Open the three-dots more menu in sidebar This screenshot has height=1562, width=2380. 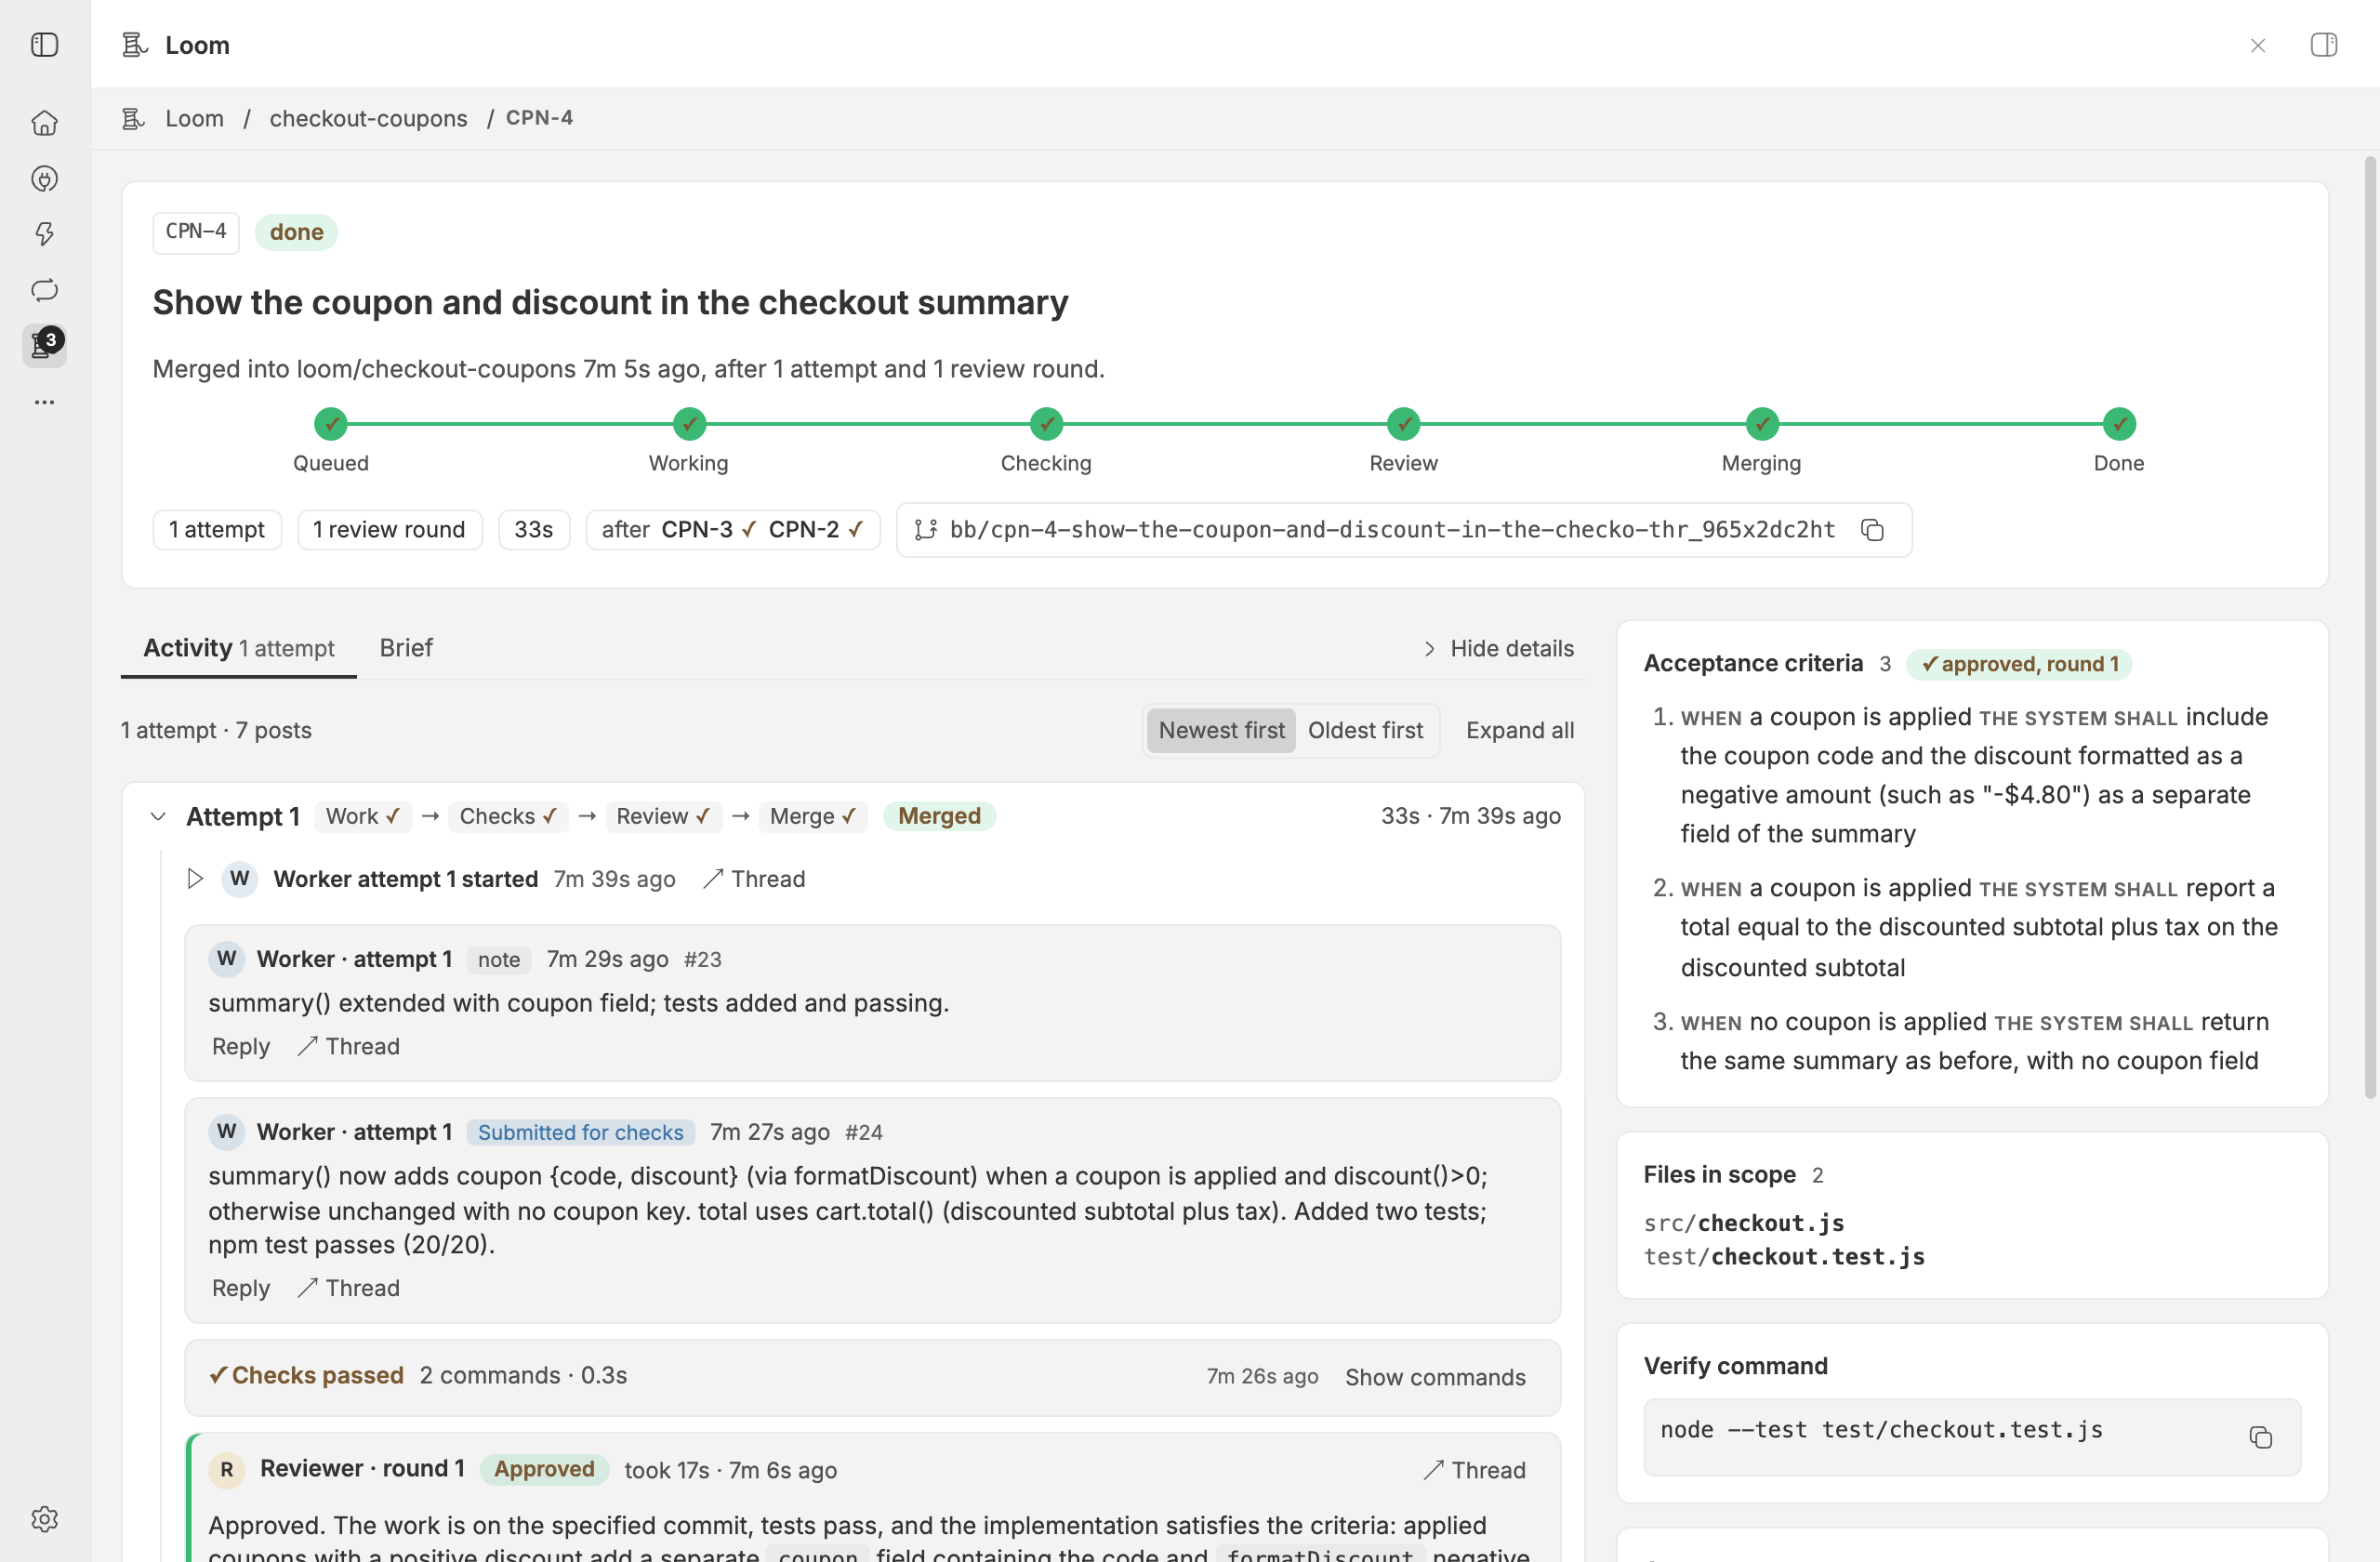click(45, 402)
